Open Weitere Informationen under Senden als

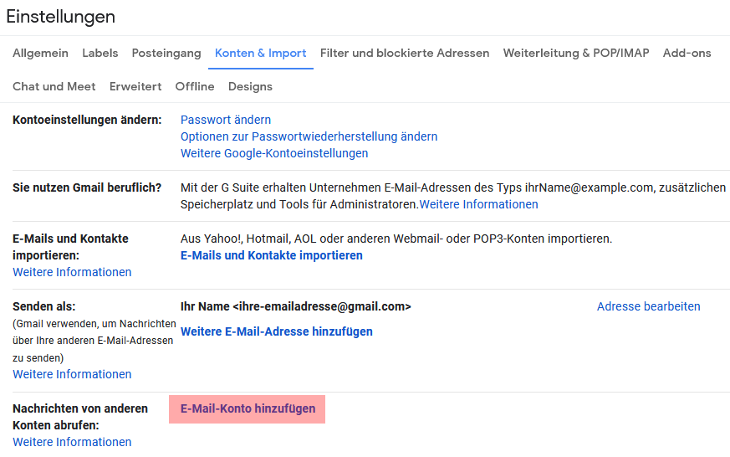tap(72, 374)
